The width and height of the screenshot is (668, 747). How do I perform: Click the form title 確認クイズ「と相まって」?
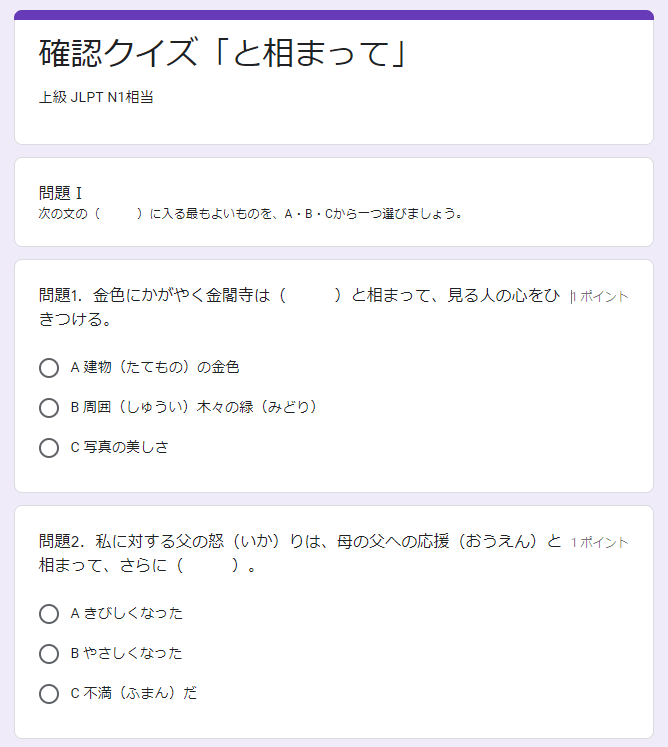tap(223, 53)
